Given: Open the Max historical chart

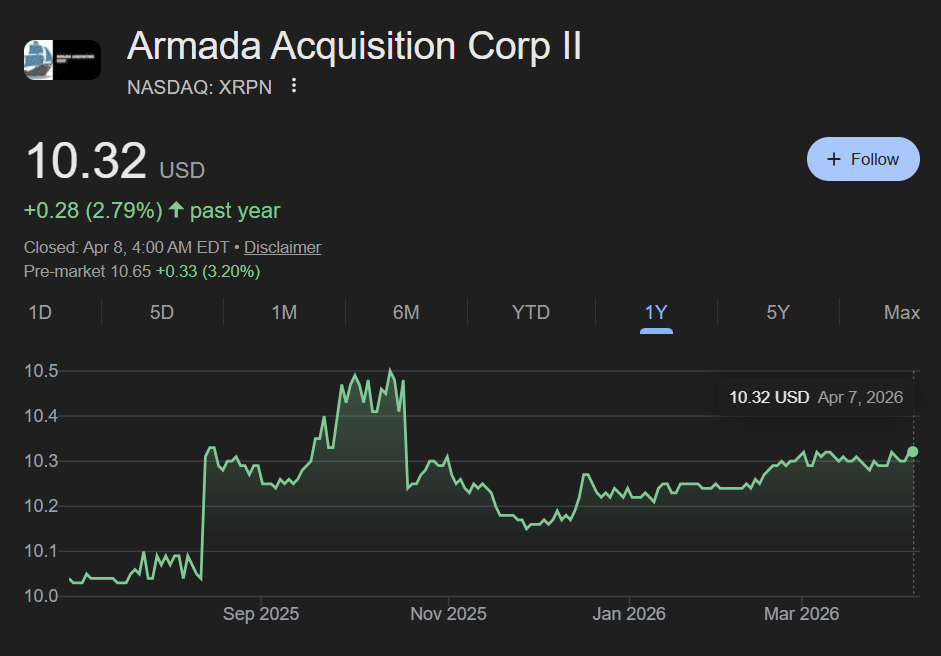Looking at the screenshot, I should 902,312.
